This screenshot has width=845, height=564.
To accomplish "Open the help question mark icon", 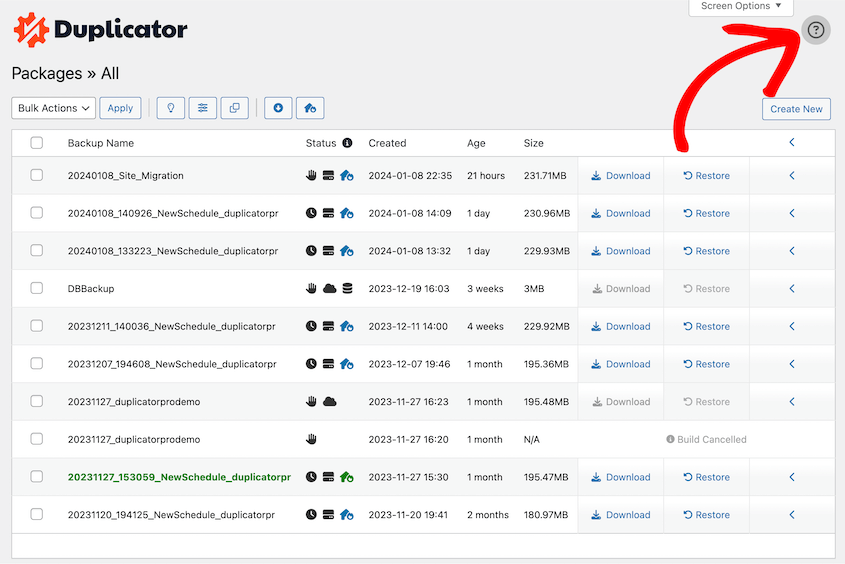I will [x=815, y=30].
